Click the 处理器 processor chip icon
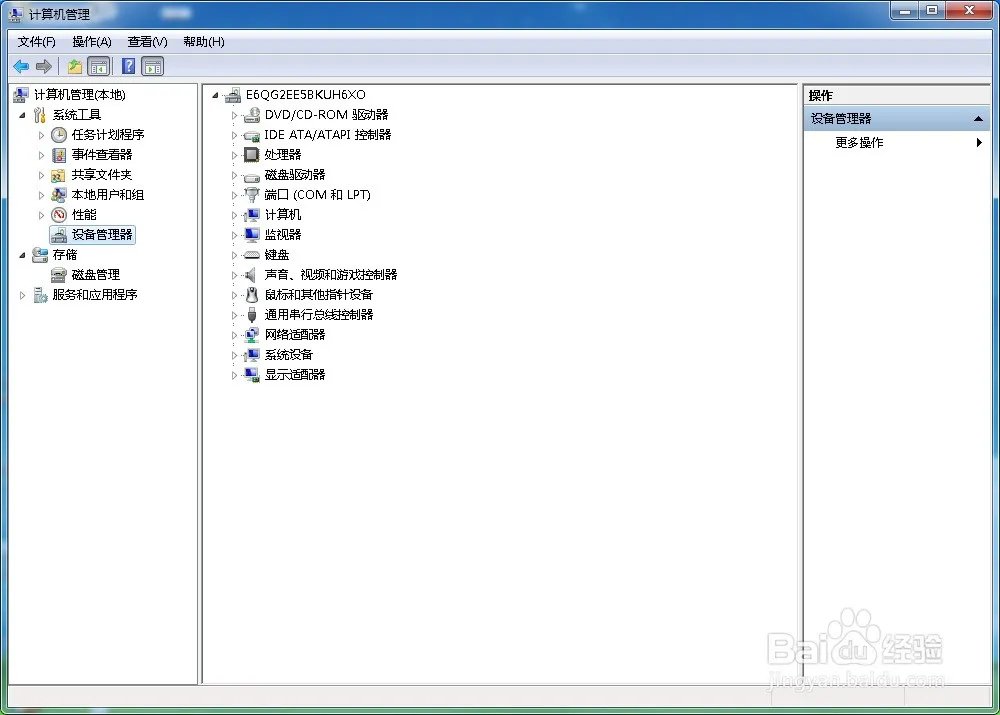This screenshot has height=715, width=1000. (x=251, y=155)
